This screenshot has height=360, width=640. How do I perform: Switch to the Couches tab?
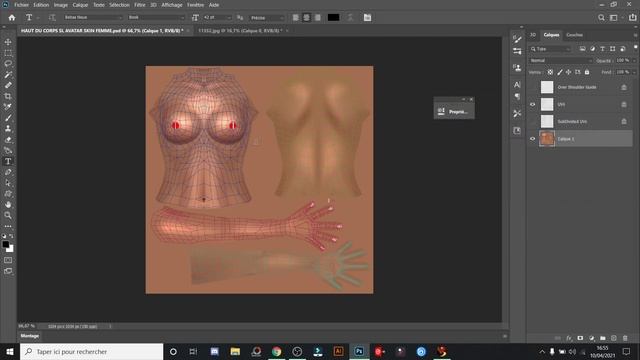pyautogui.click(x=574, y=35)
